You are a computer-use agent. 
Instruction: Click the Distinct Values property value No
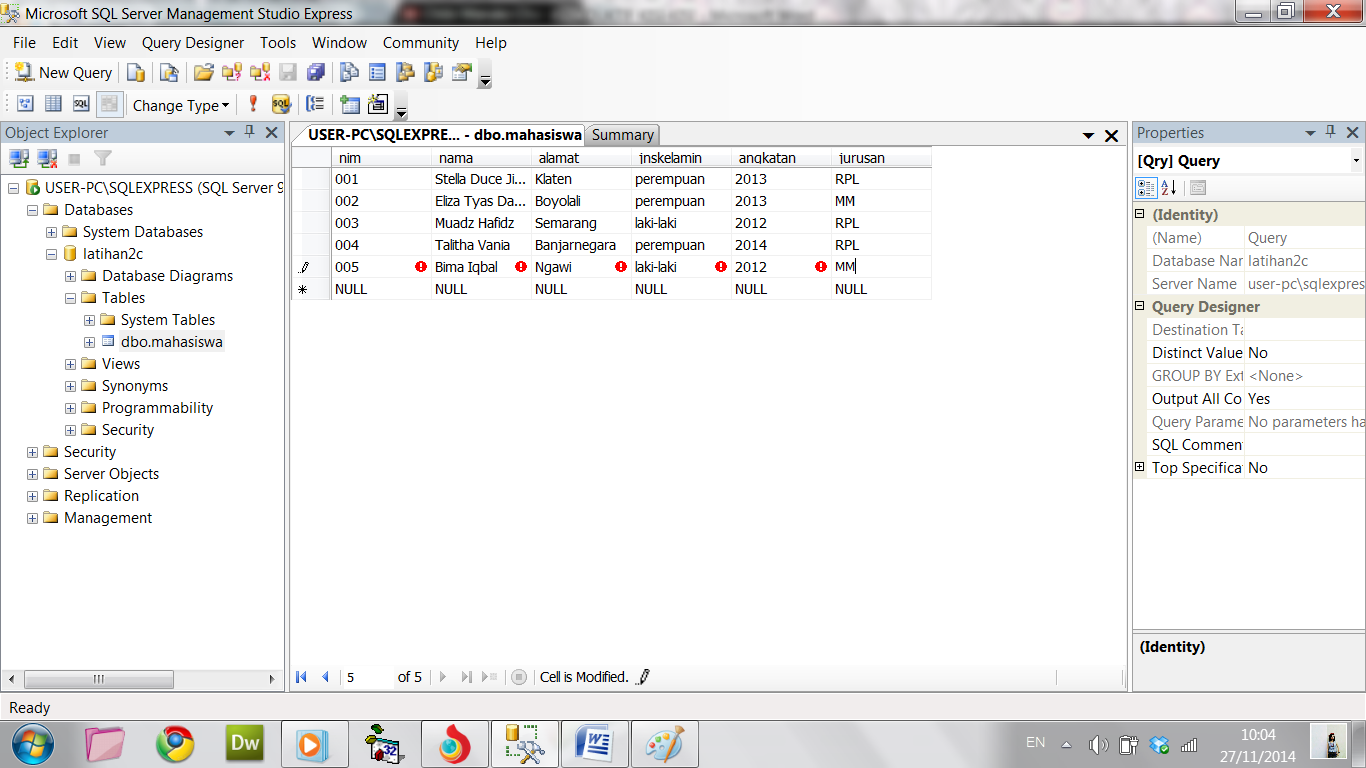(1305, 353)
